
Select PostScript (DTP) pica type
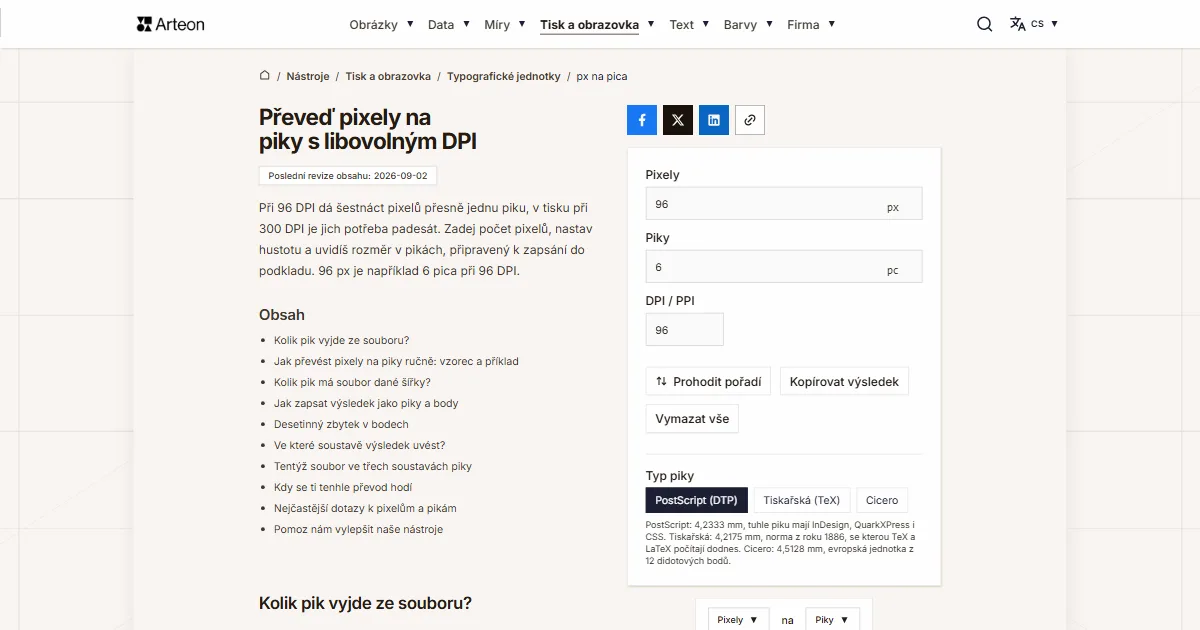696,500
